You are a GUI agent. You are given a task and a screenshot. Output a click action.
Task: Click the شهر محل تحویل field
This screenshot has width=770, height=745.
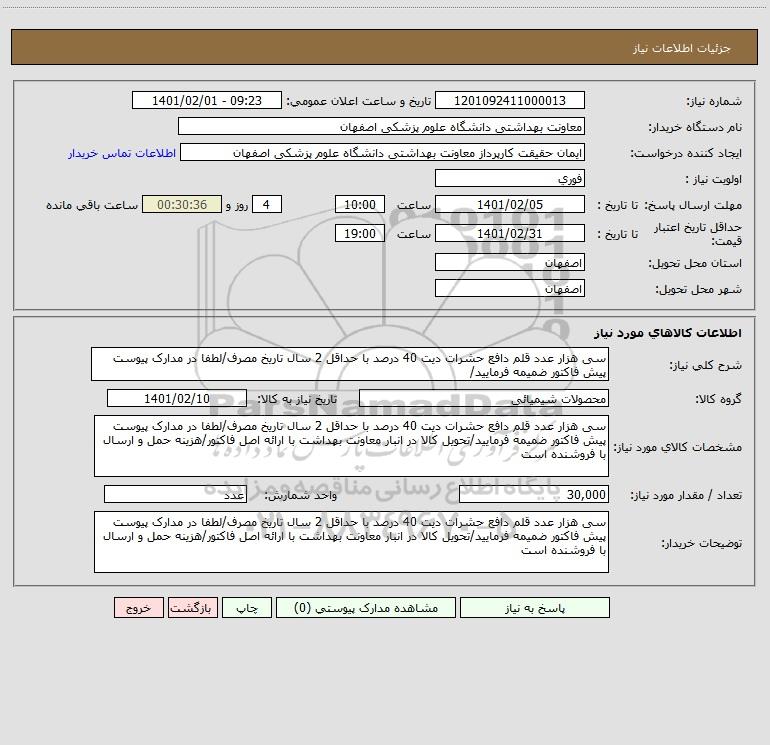(x=510, y=288)
